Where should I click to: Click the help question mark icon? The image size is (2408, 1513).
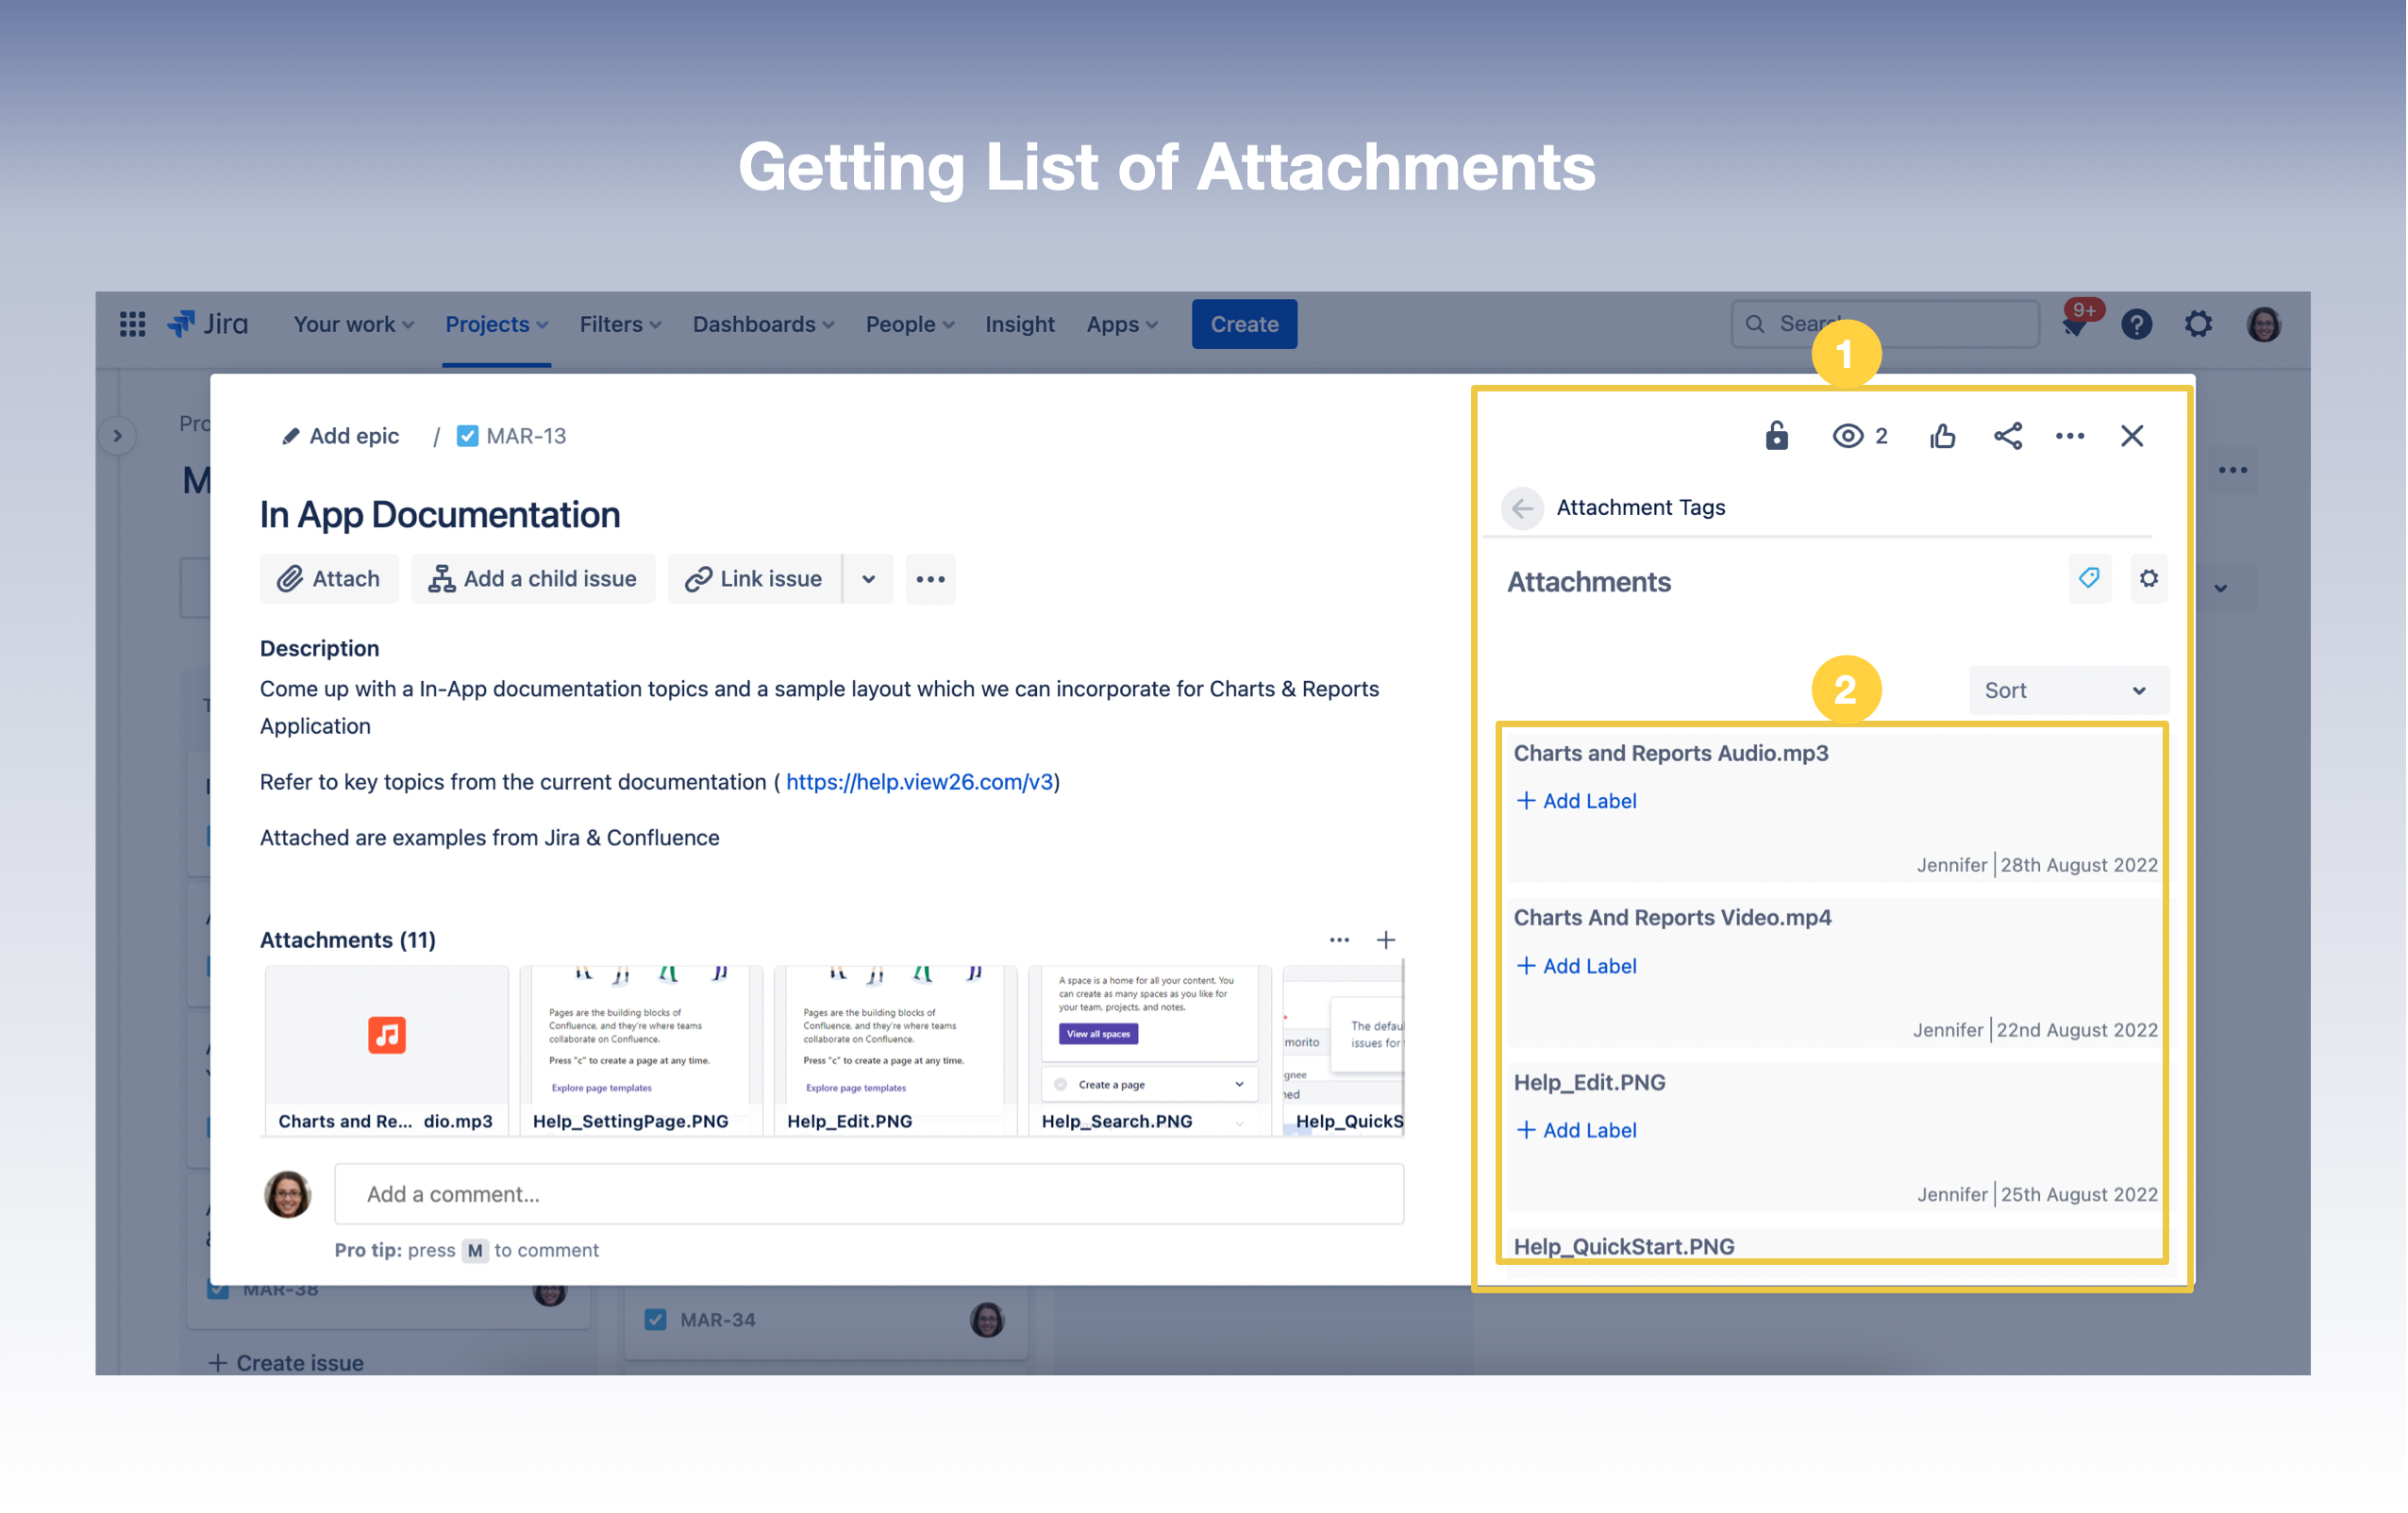(x=2136, y=324)
